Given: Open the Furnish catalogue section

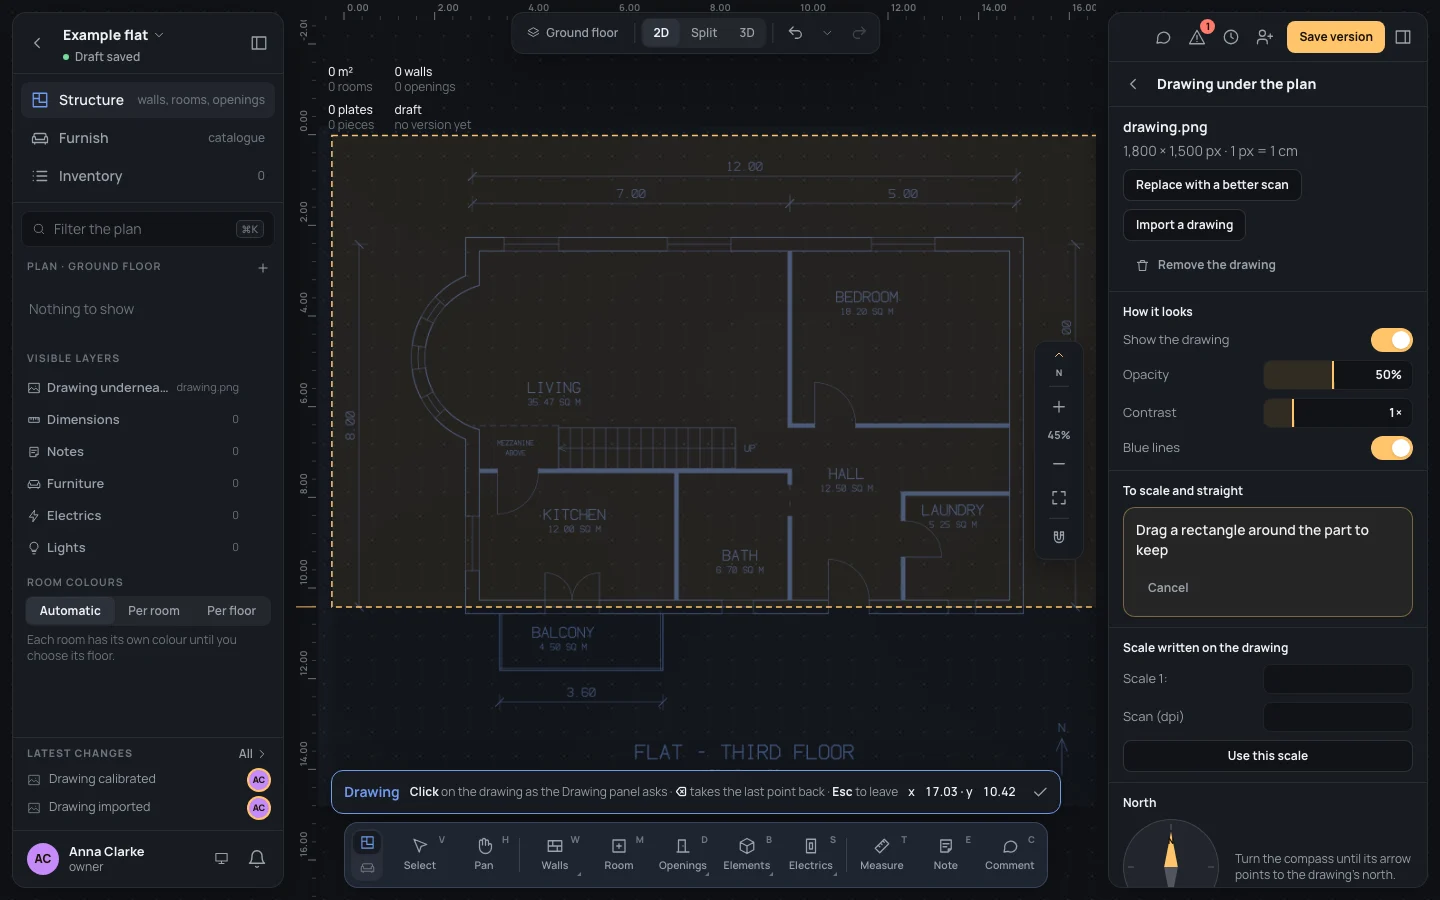Looking at the screenshot, I should click(148, 138).
